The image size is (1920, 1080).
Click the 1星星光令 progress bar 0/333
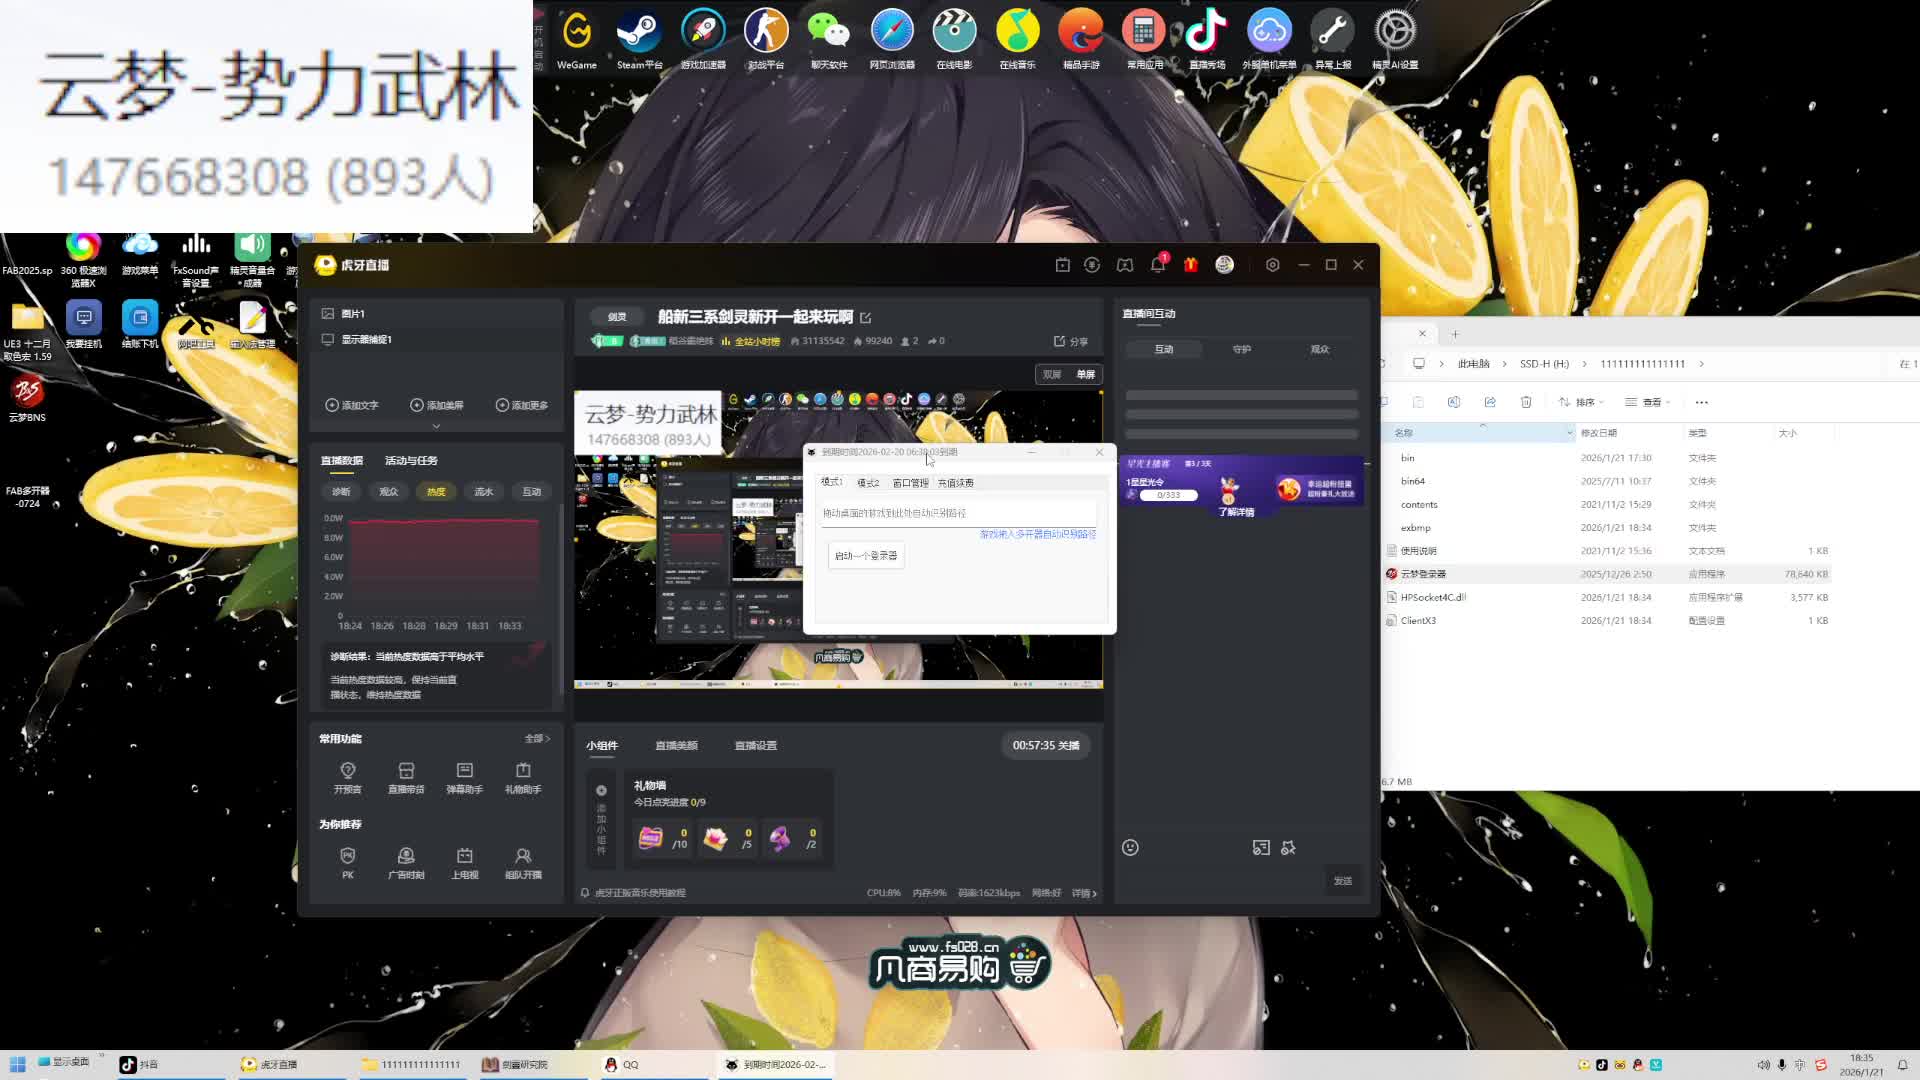click(1168, 495)
